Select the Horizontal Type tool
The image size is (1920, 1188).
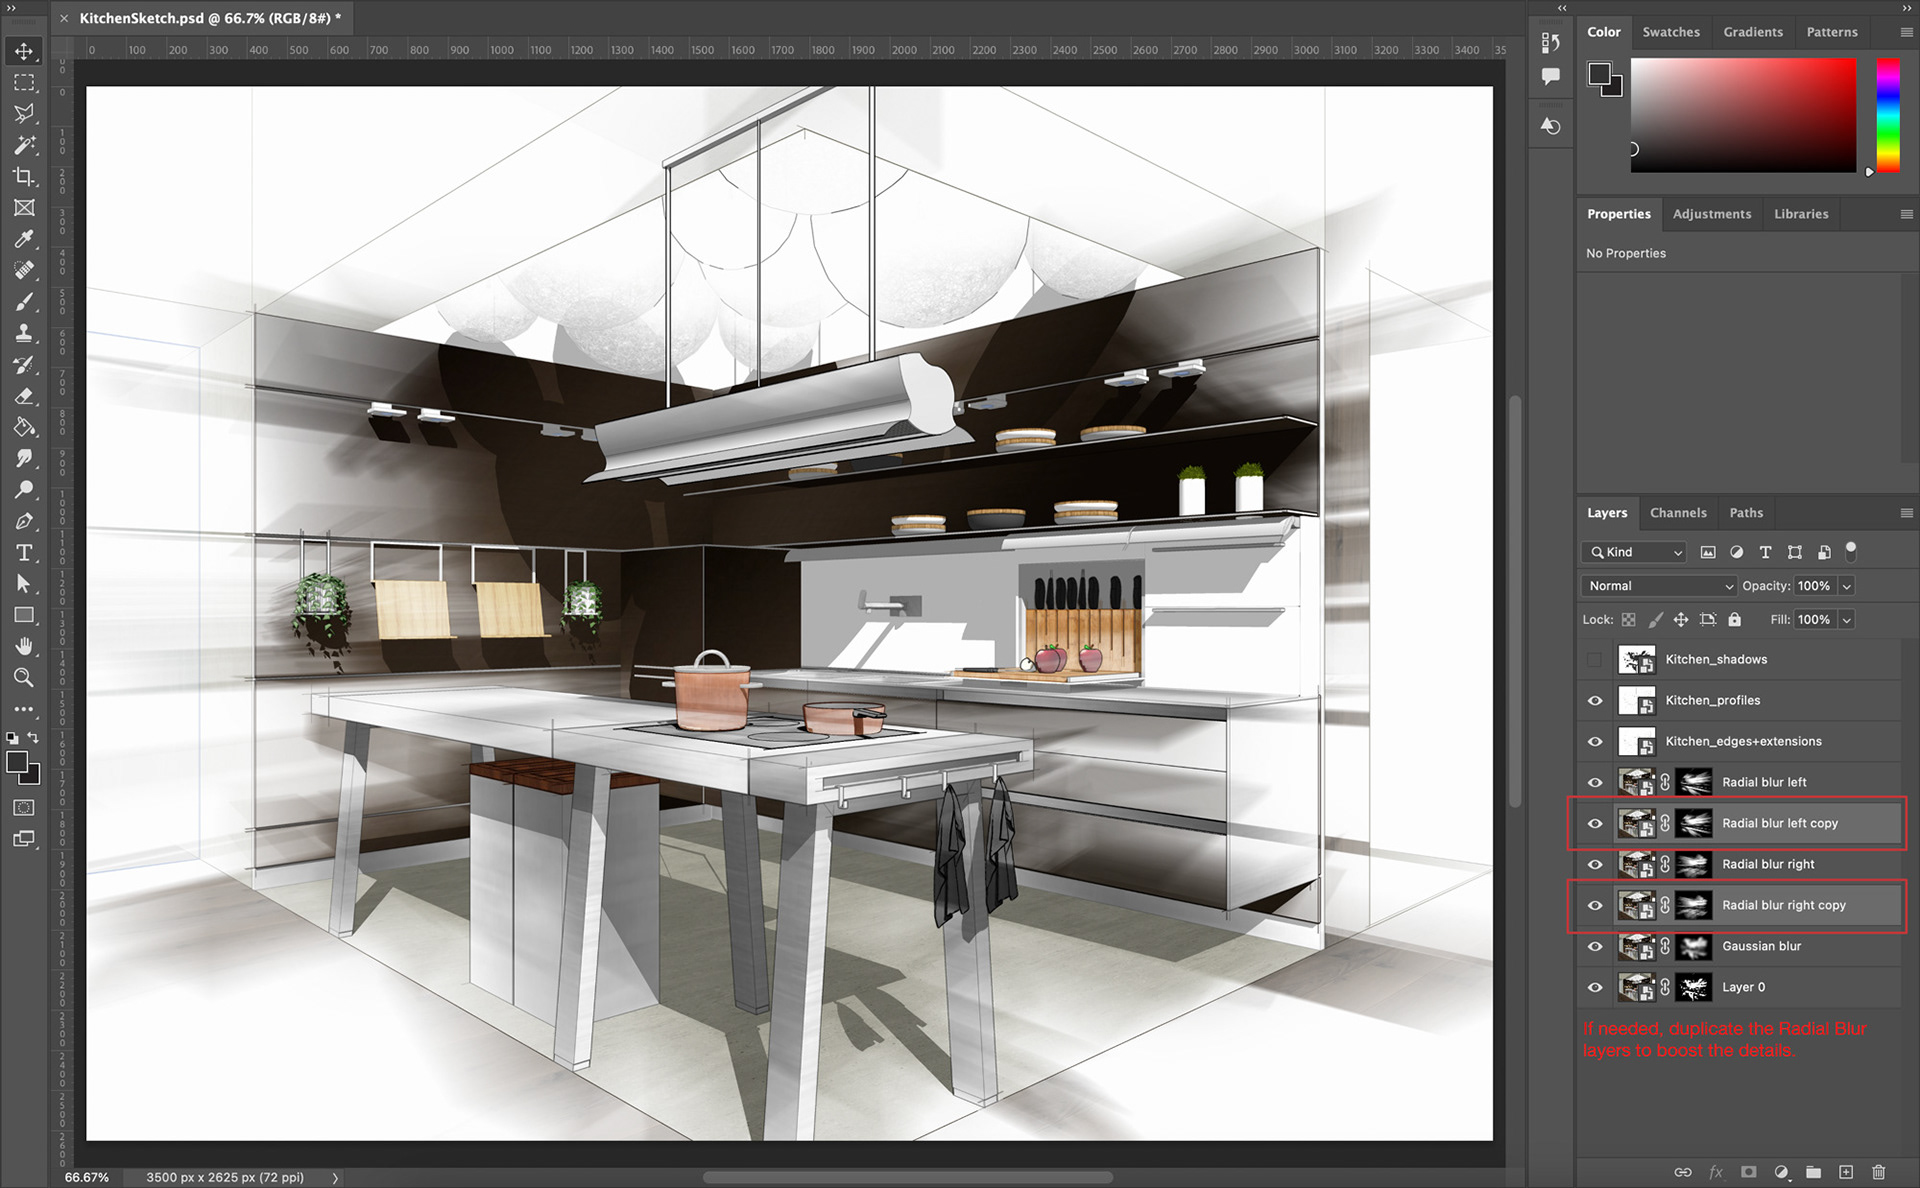click(x=24, y=553)
